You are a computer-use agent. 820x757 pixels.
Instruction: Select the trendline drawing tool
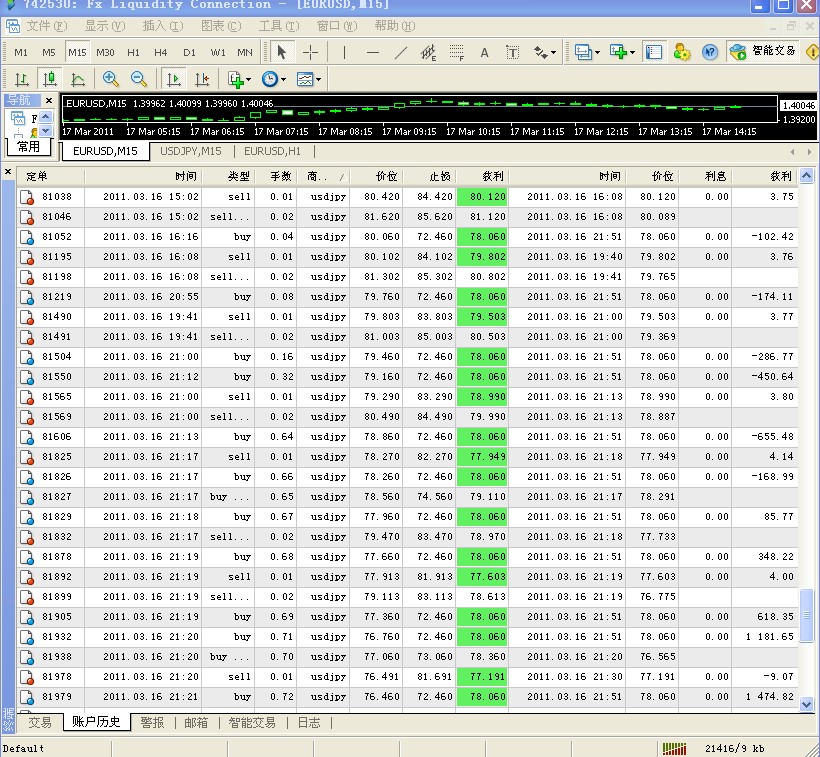pyautogui.click(x=401, y=52)
